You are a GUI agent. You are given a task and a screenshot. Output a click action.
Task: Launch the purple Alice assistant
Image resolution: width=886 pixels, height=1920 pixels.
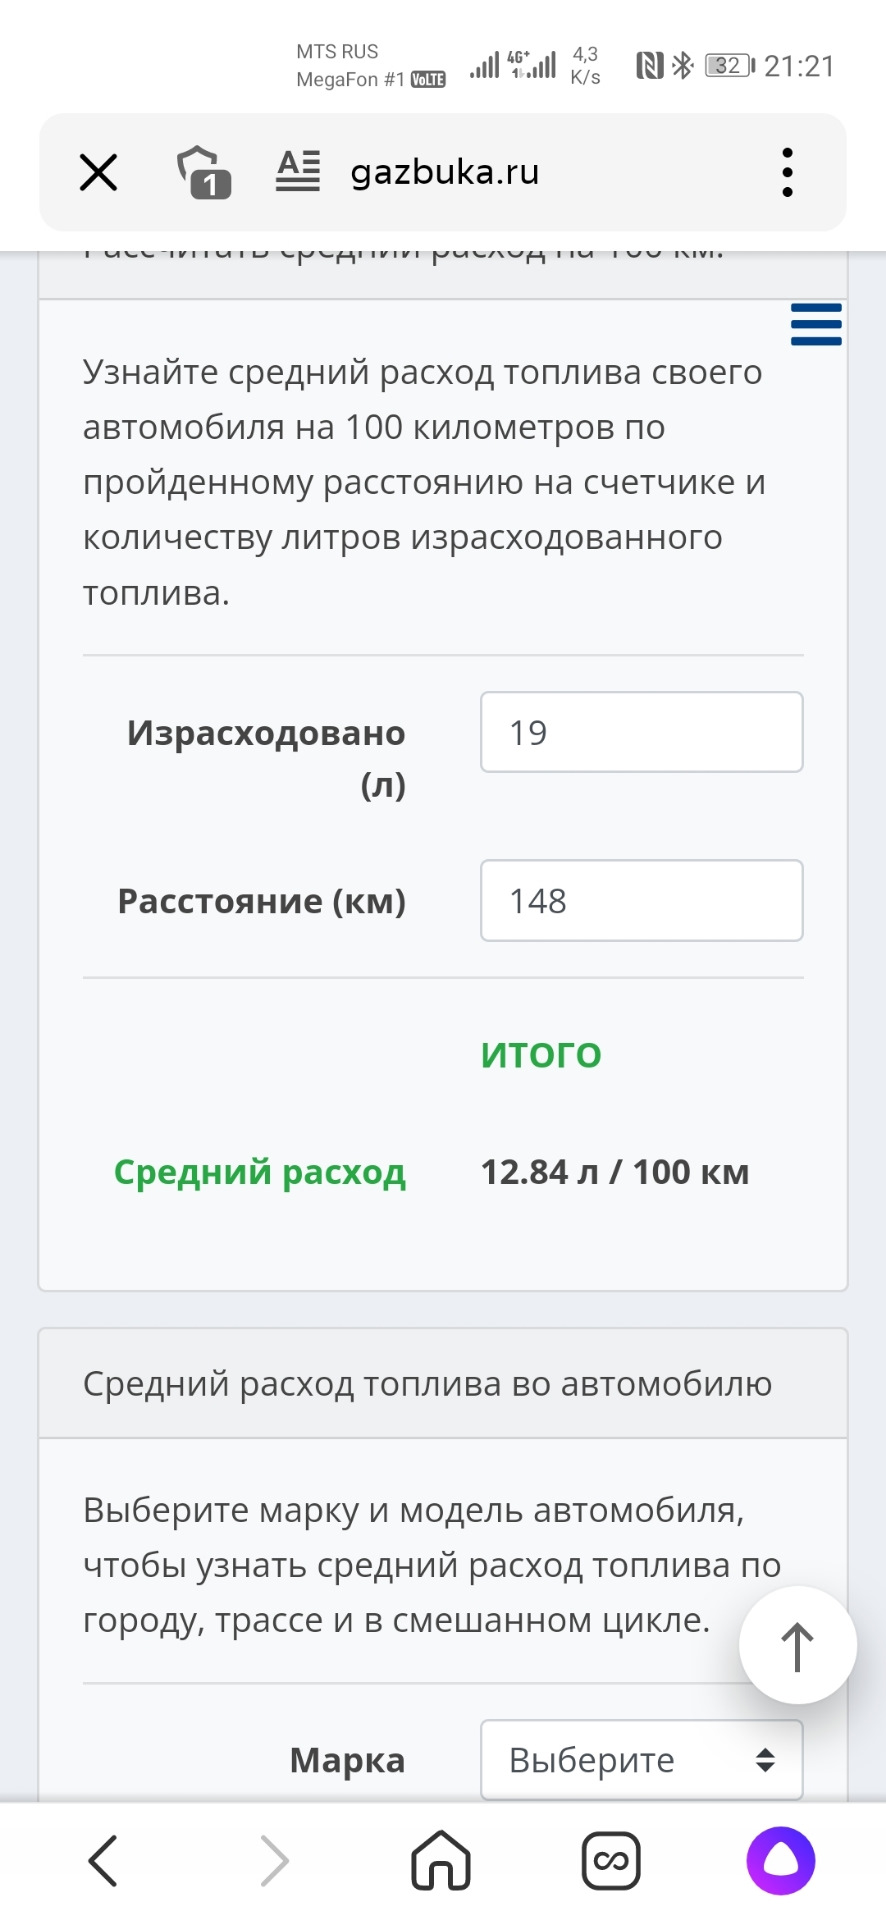pos(780,1861)
